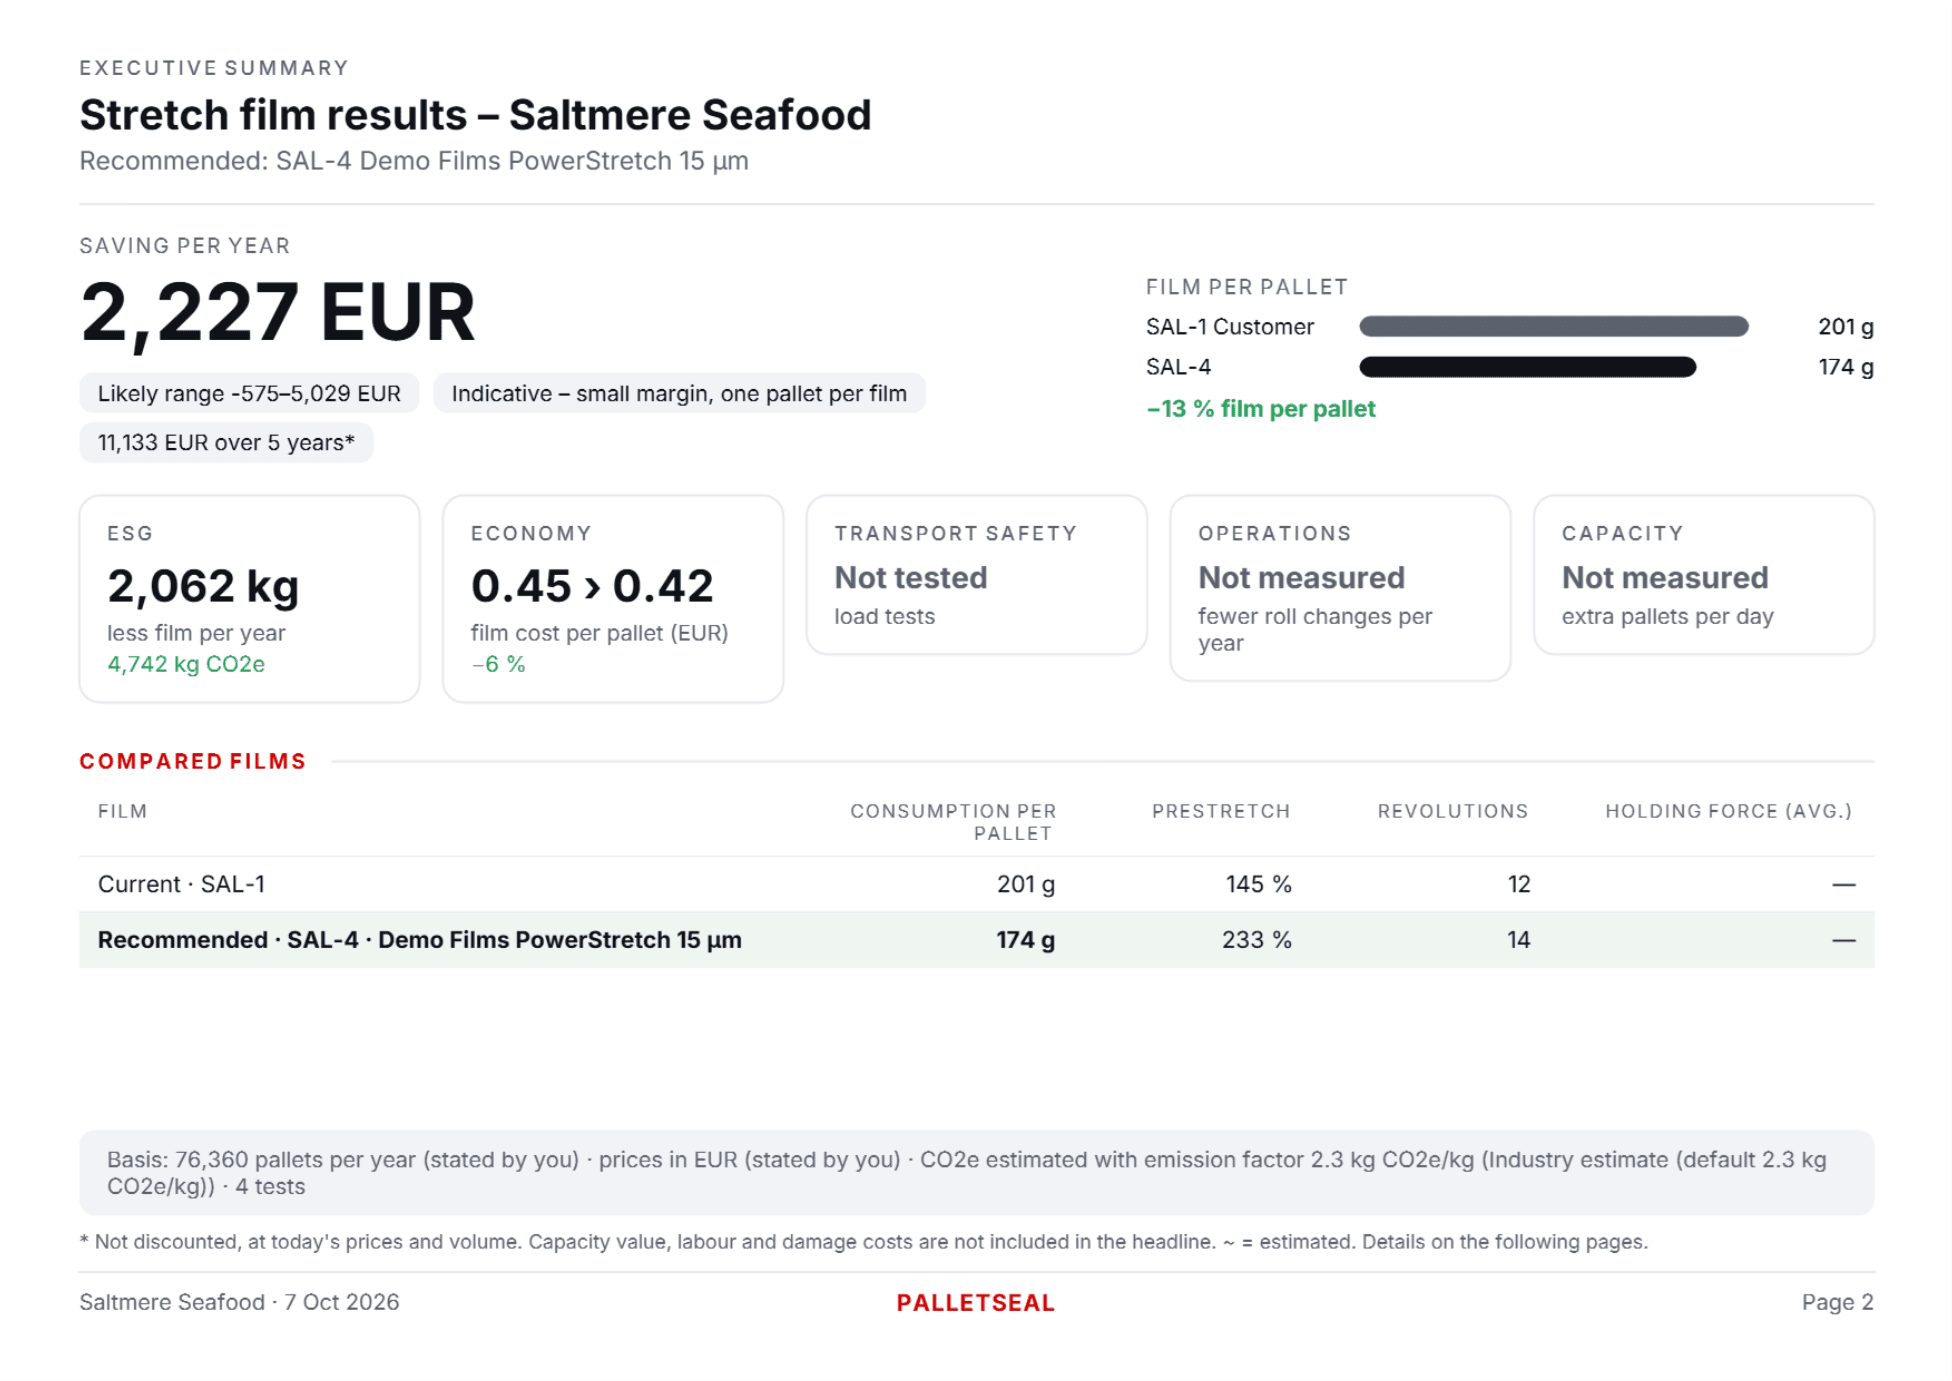Click the 2,227 EUR saving headline

[277, 312]
